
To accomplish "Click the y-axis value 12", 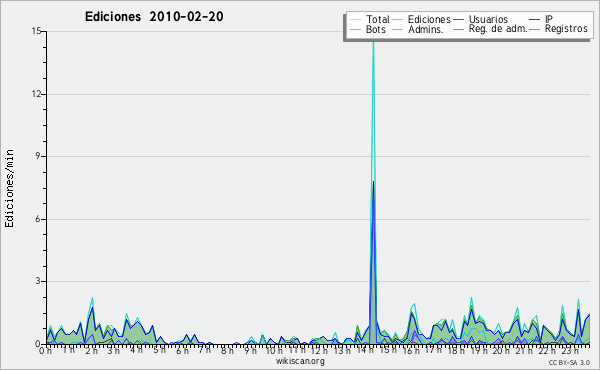I will coord(37,94).
